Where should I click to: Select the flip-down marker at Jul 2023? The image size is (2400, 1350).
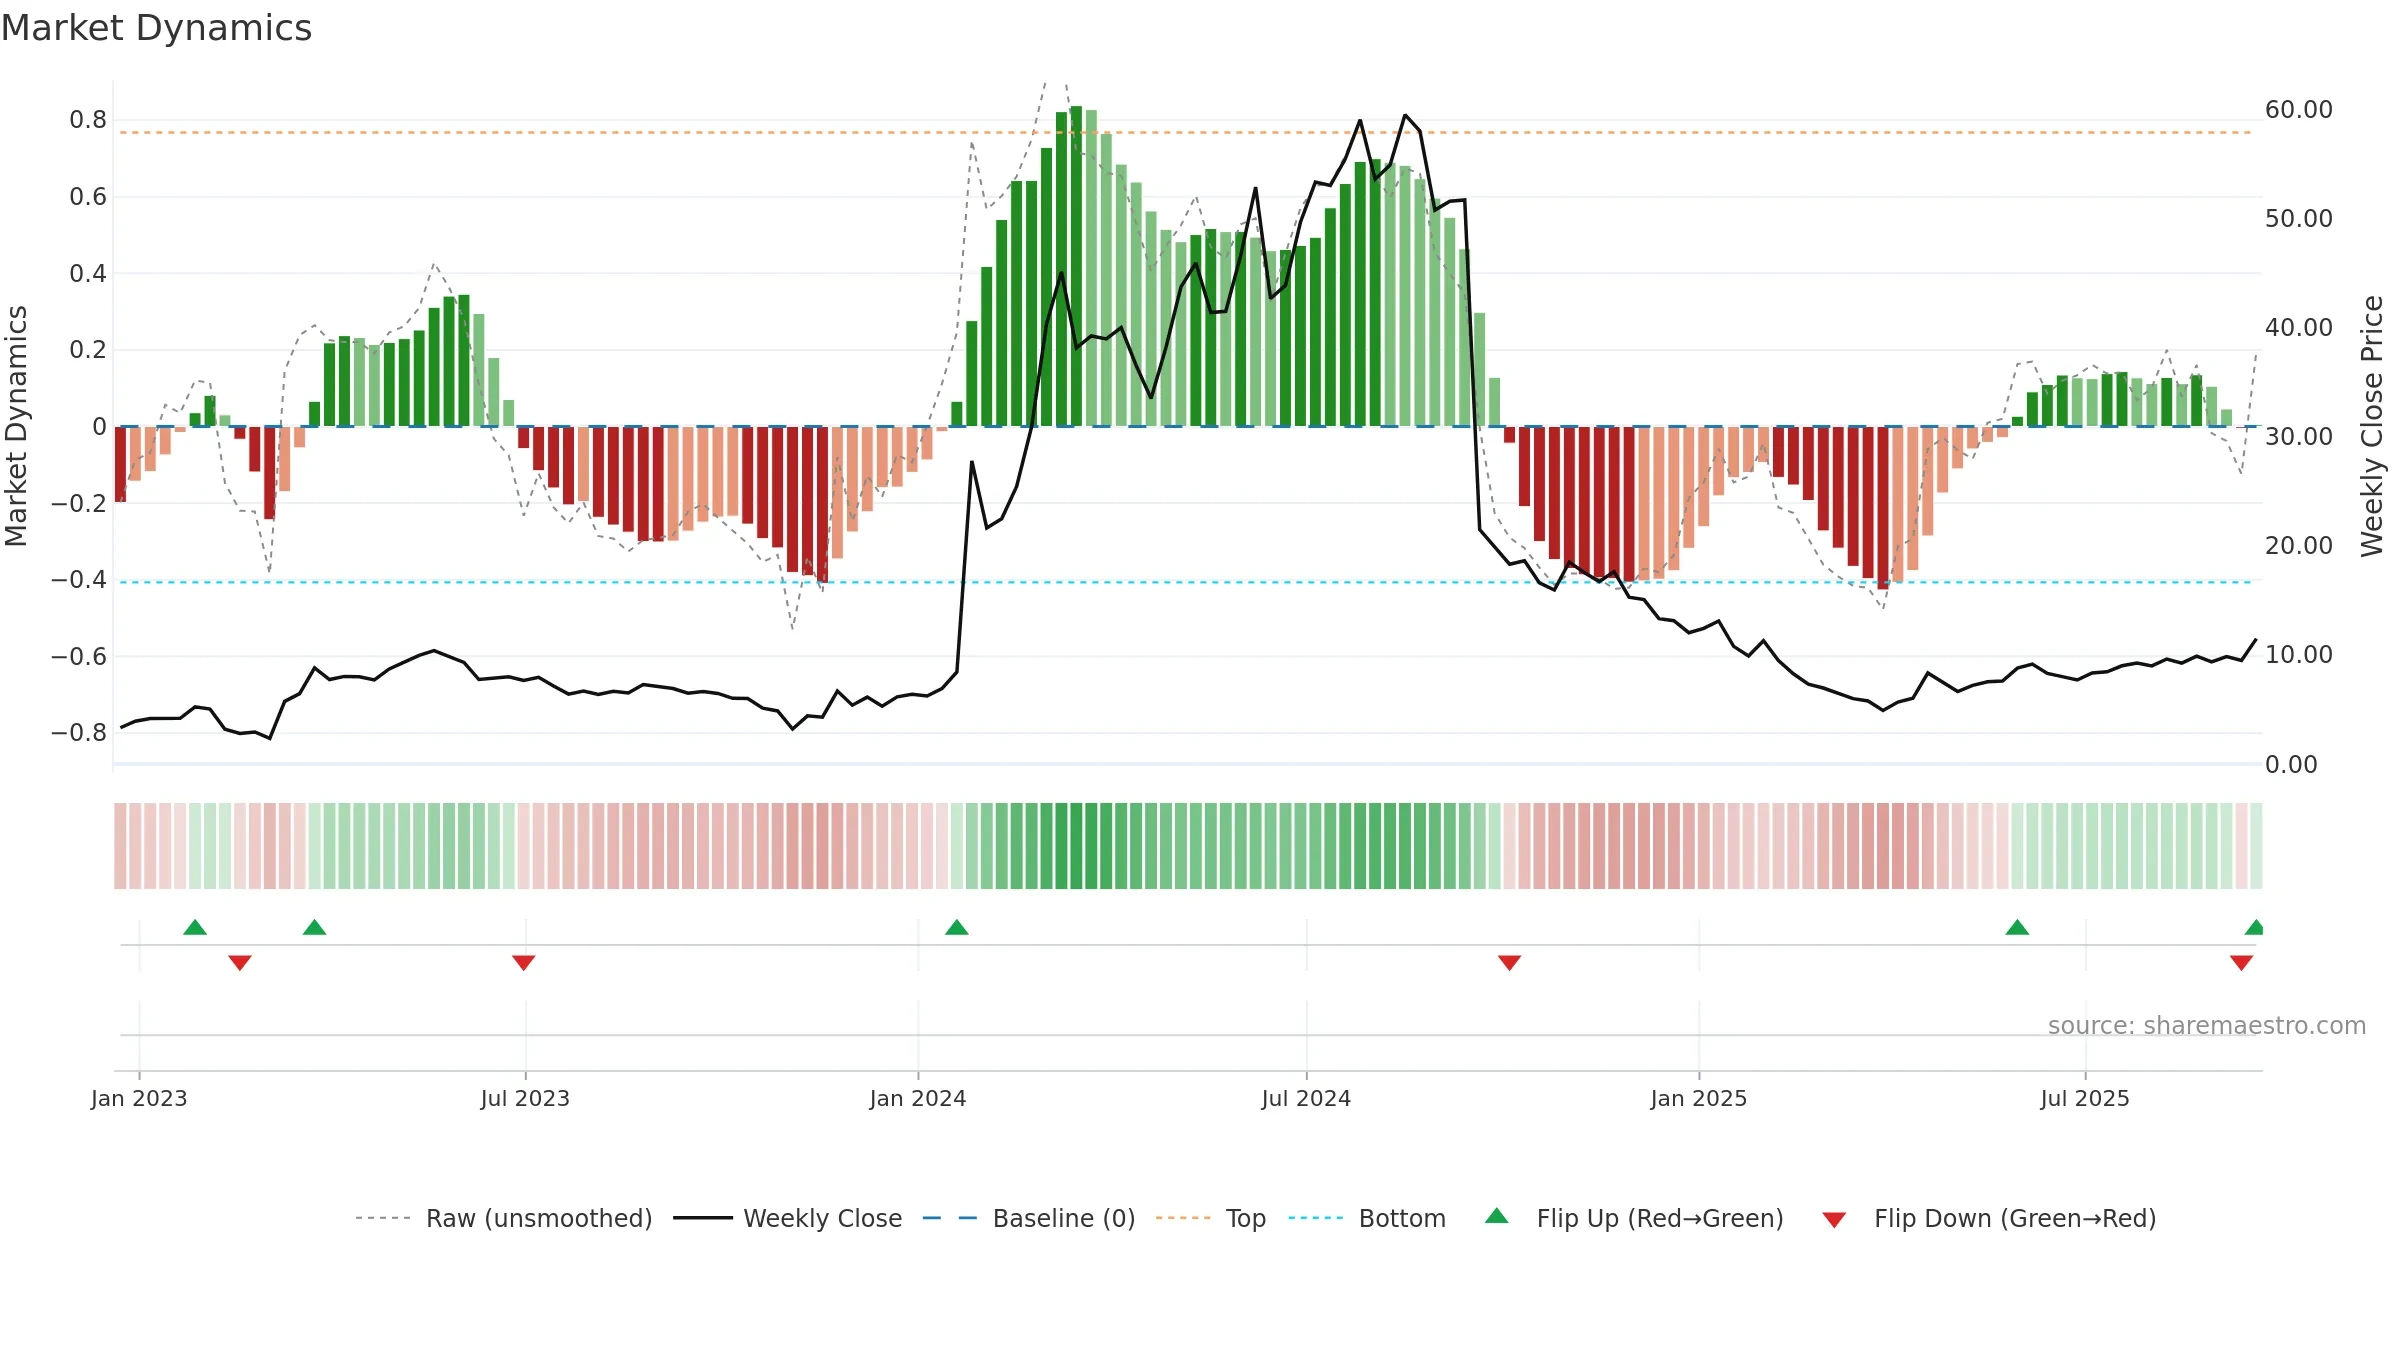524,963
